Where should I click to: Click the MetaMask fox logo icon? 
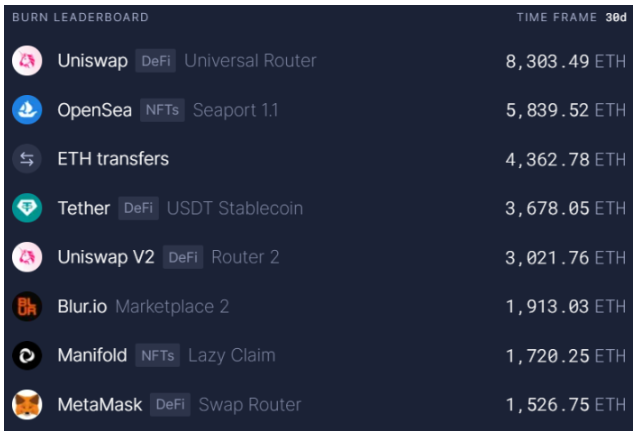point(27,405)
